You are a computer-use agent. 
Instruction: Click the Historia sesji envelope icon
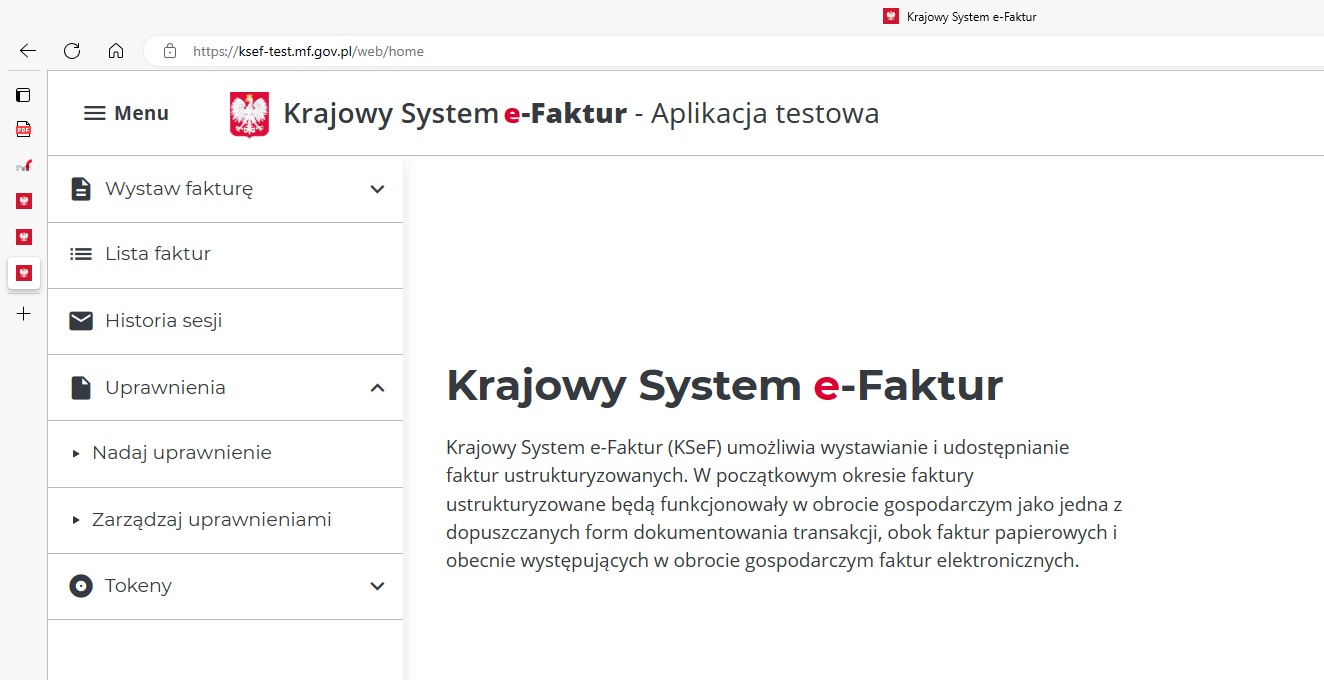tap(81, 321)
